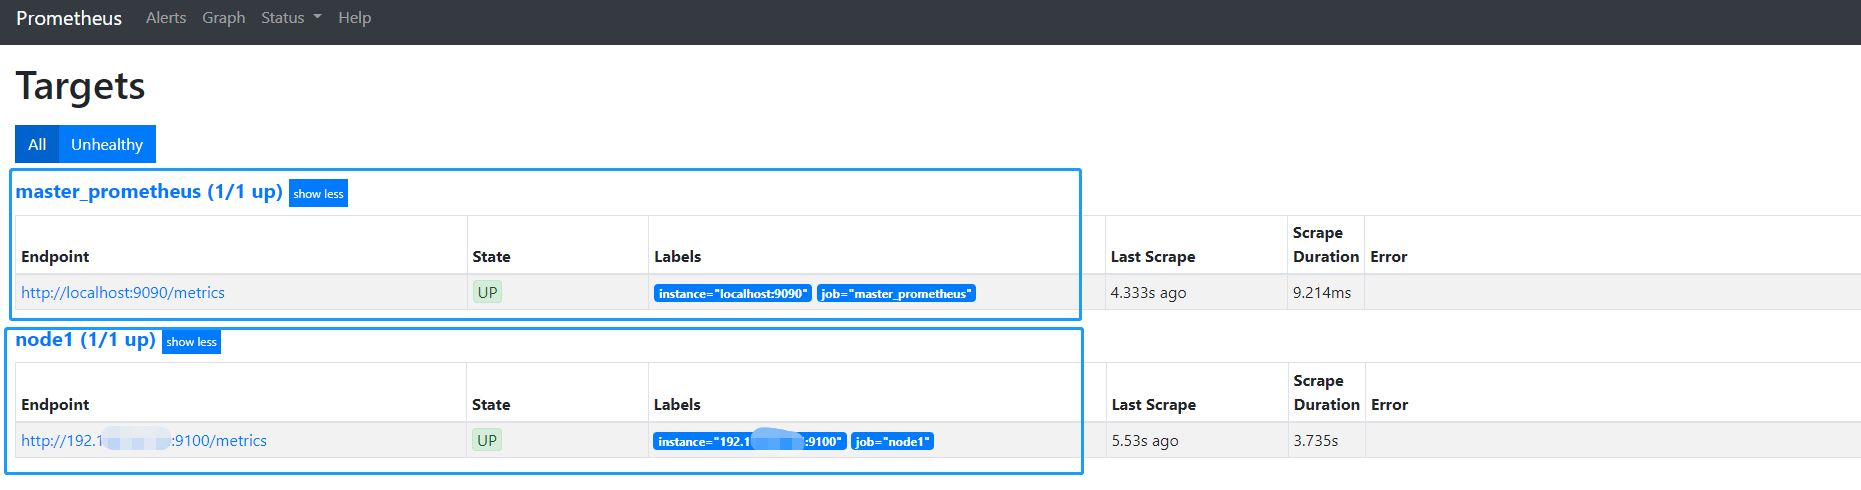The width and height of the screenshot is (1861, 490).
Task: Select the All targets filter button
Action: 37,144
